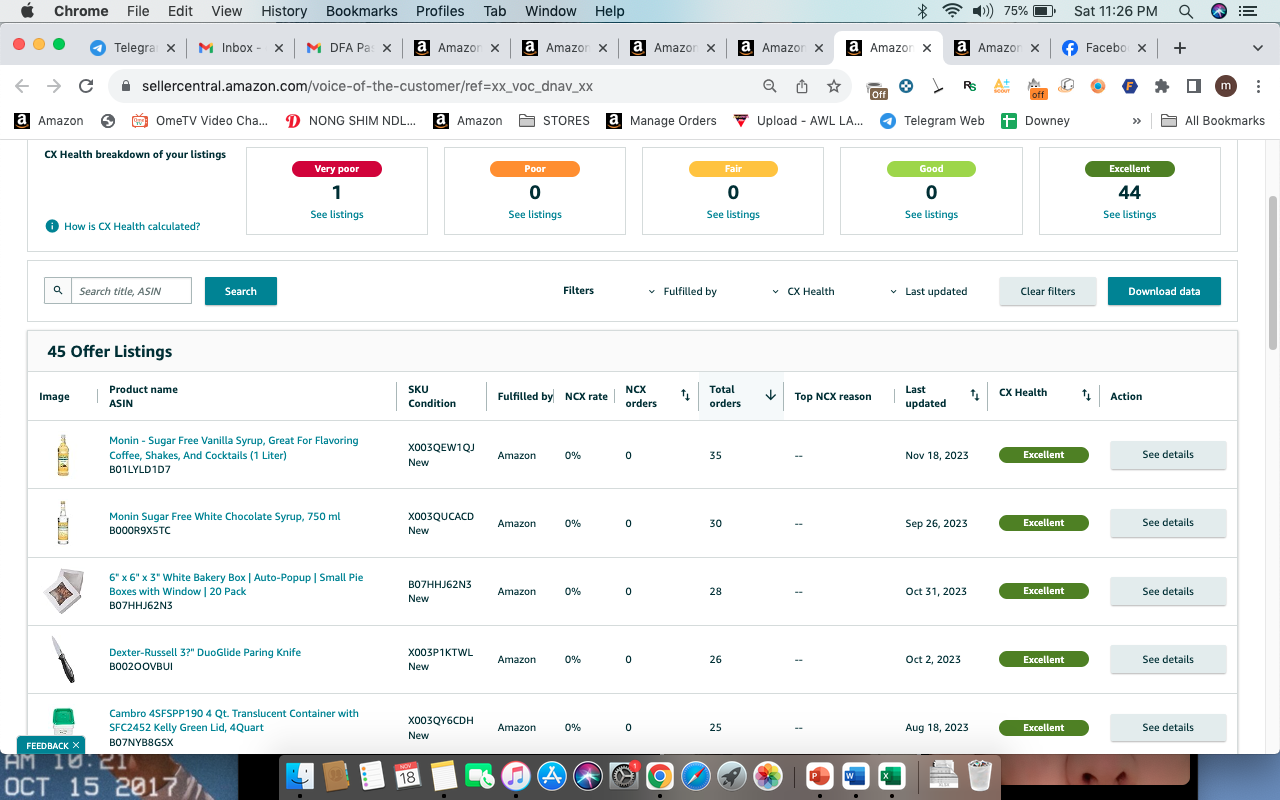
Task: Open Siri from the Dock
Action: pyautogui.click(x=588, y=775)
